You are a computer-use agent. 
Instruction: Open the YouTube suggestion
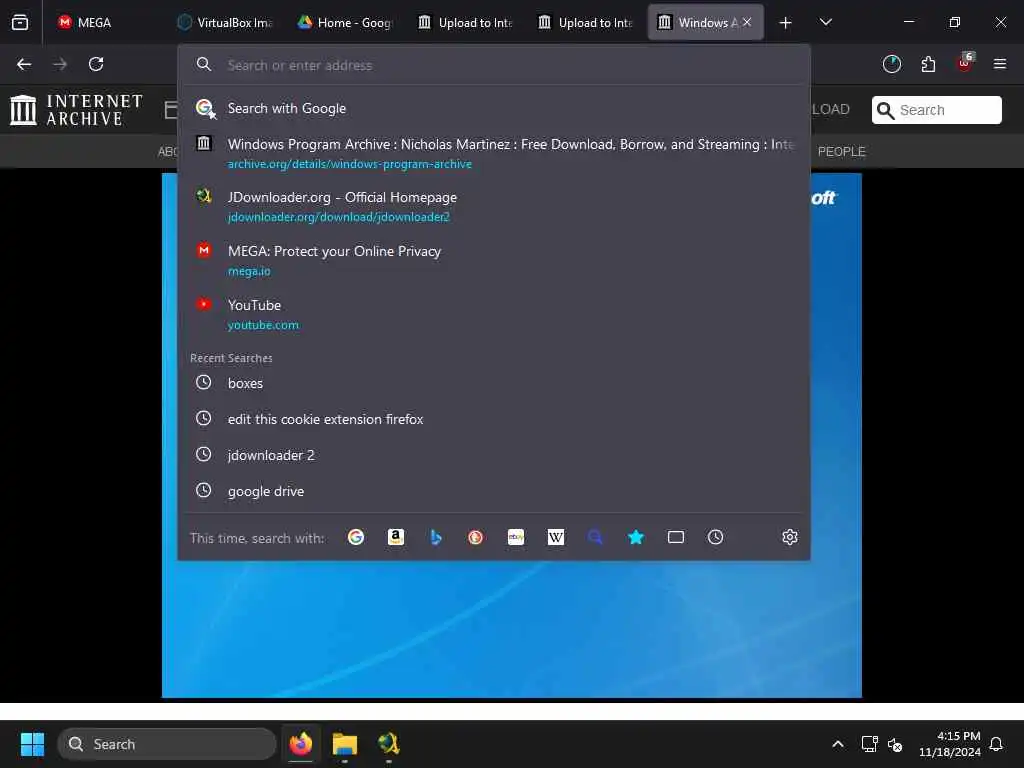coord(494,314)
